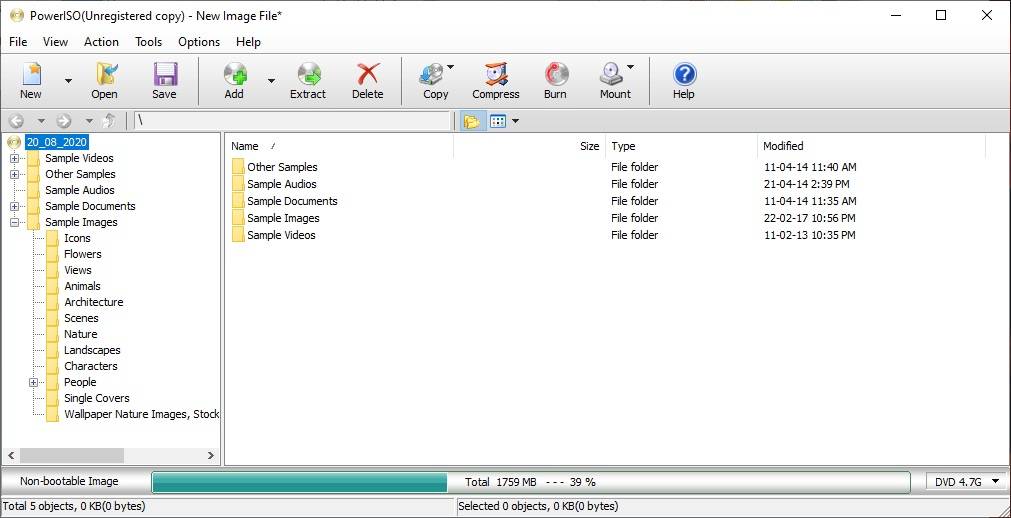Click the Add files toolbar icon

point(235,74)
